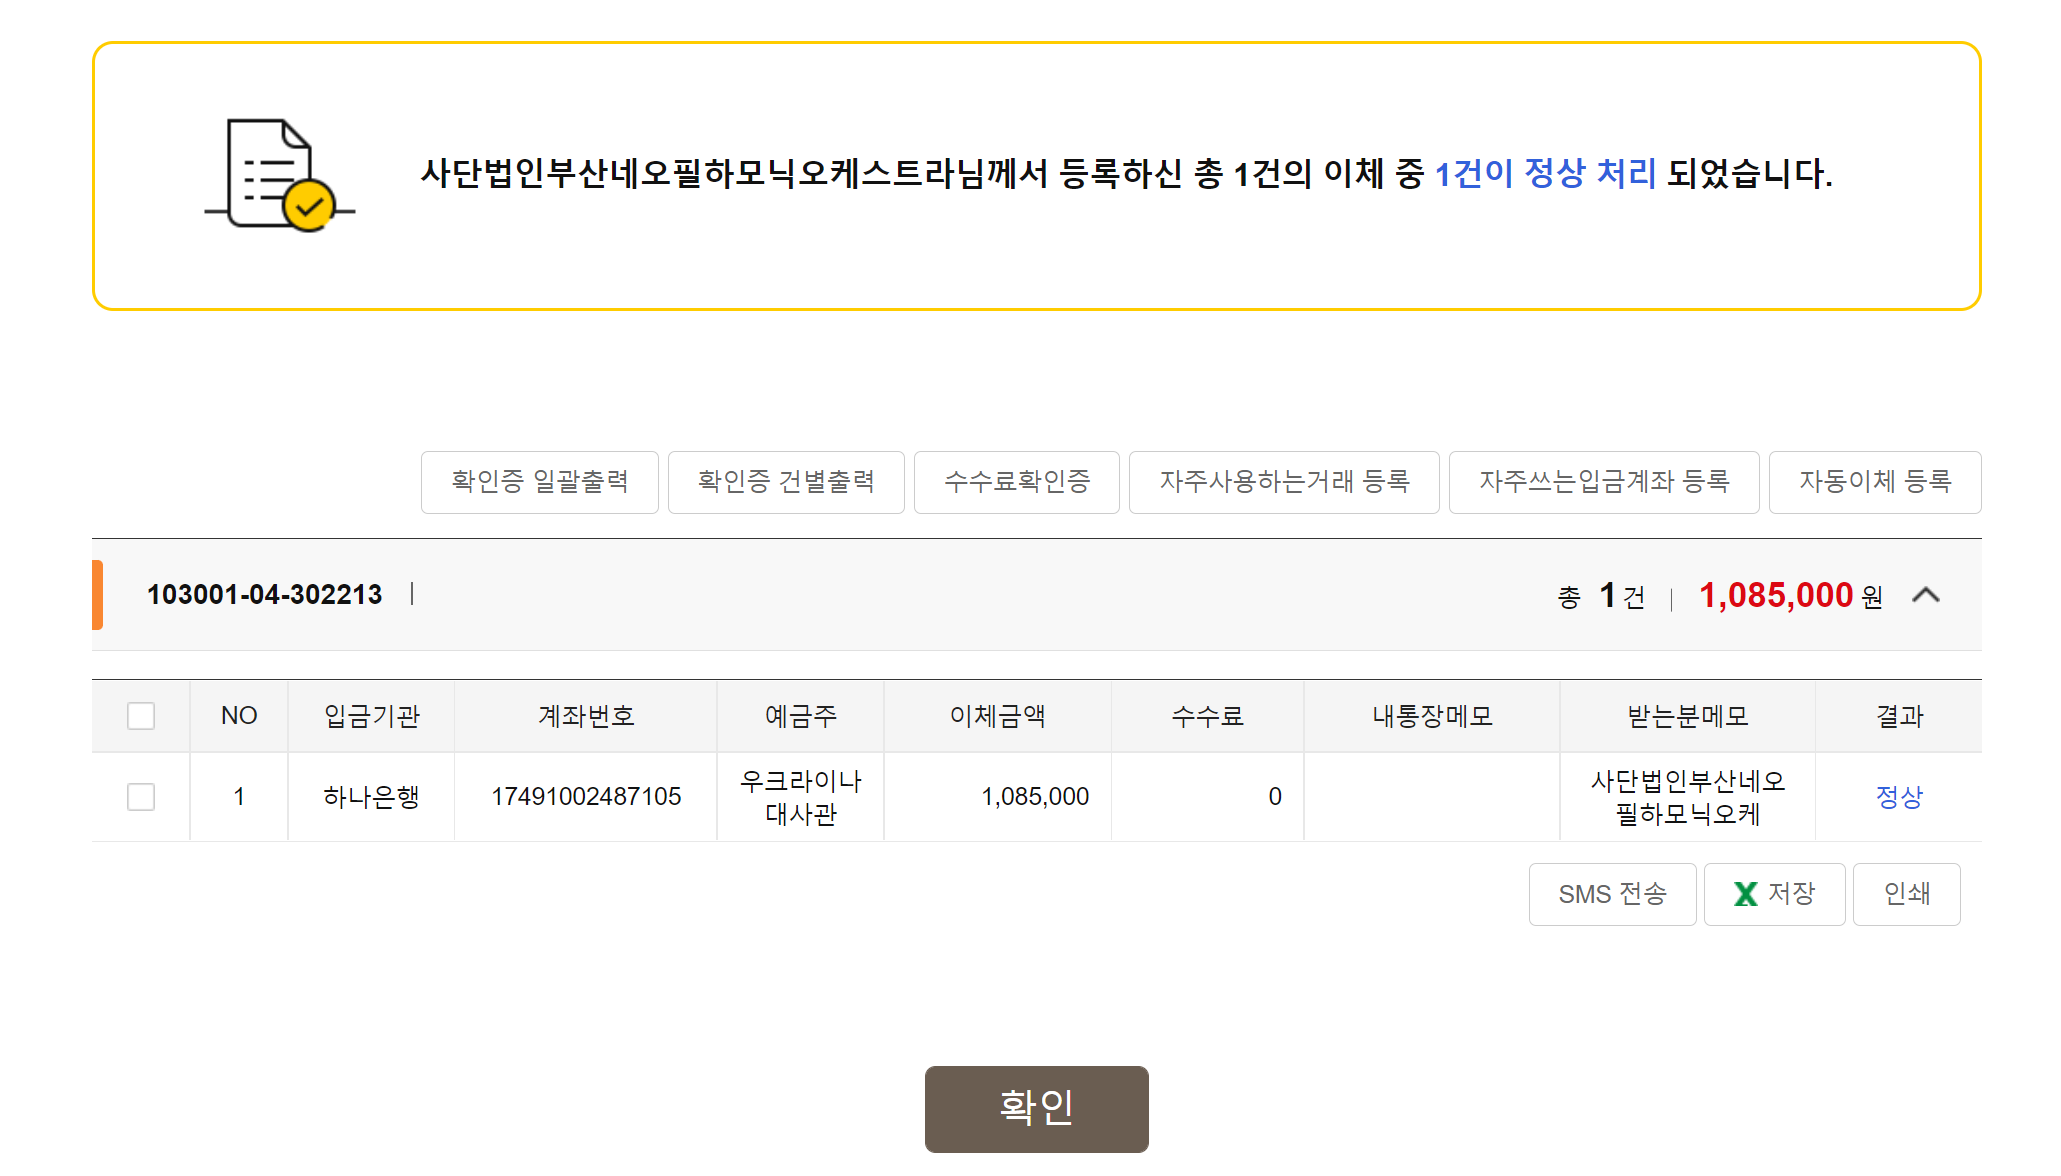Check the checkbox for row 1

point(141,797)
